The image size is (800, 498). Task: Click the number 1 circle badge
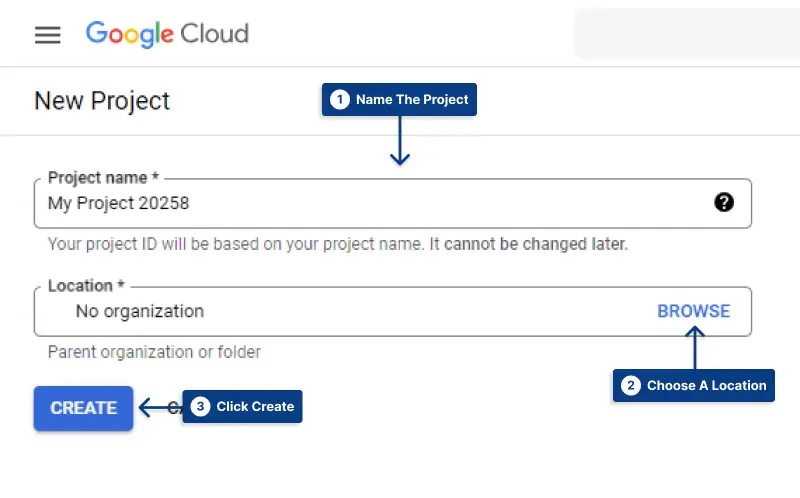[x=340, y=99]
